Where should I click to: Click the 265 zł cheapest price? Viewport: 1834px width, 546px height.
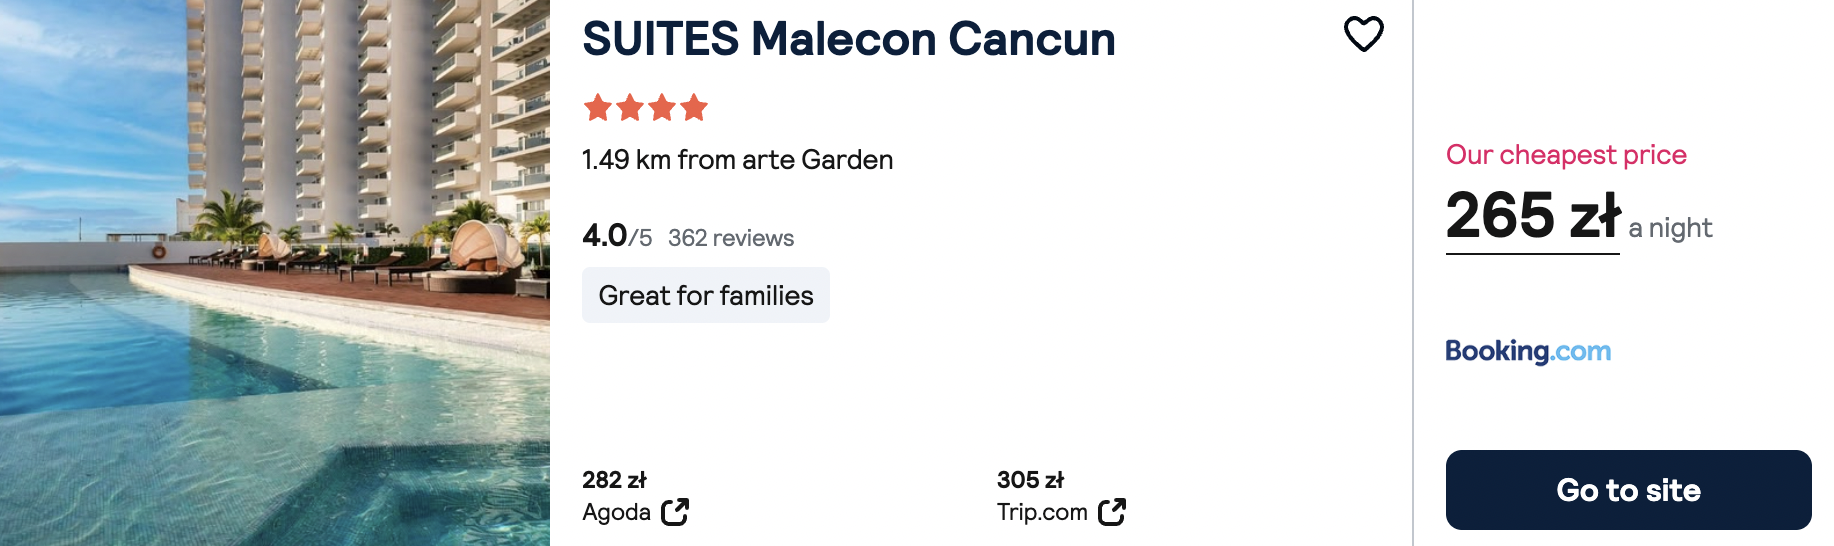[1532, 216]
